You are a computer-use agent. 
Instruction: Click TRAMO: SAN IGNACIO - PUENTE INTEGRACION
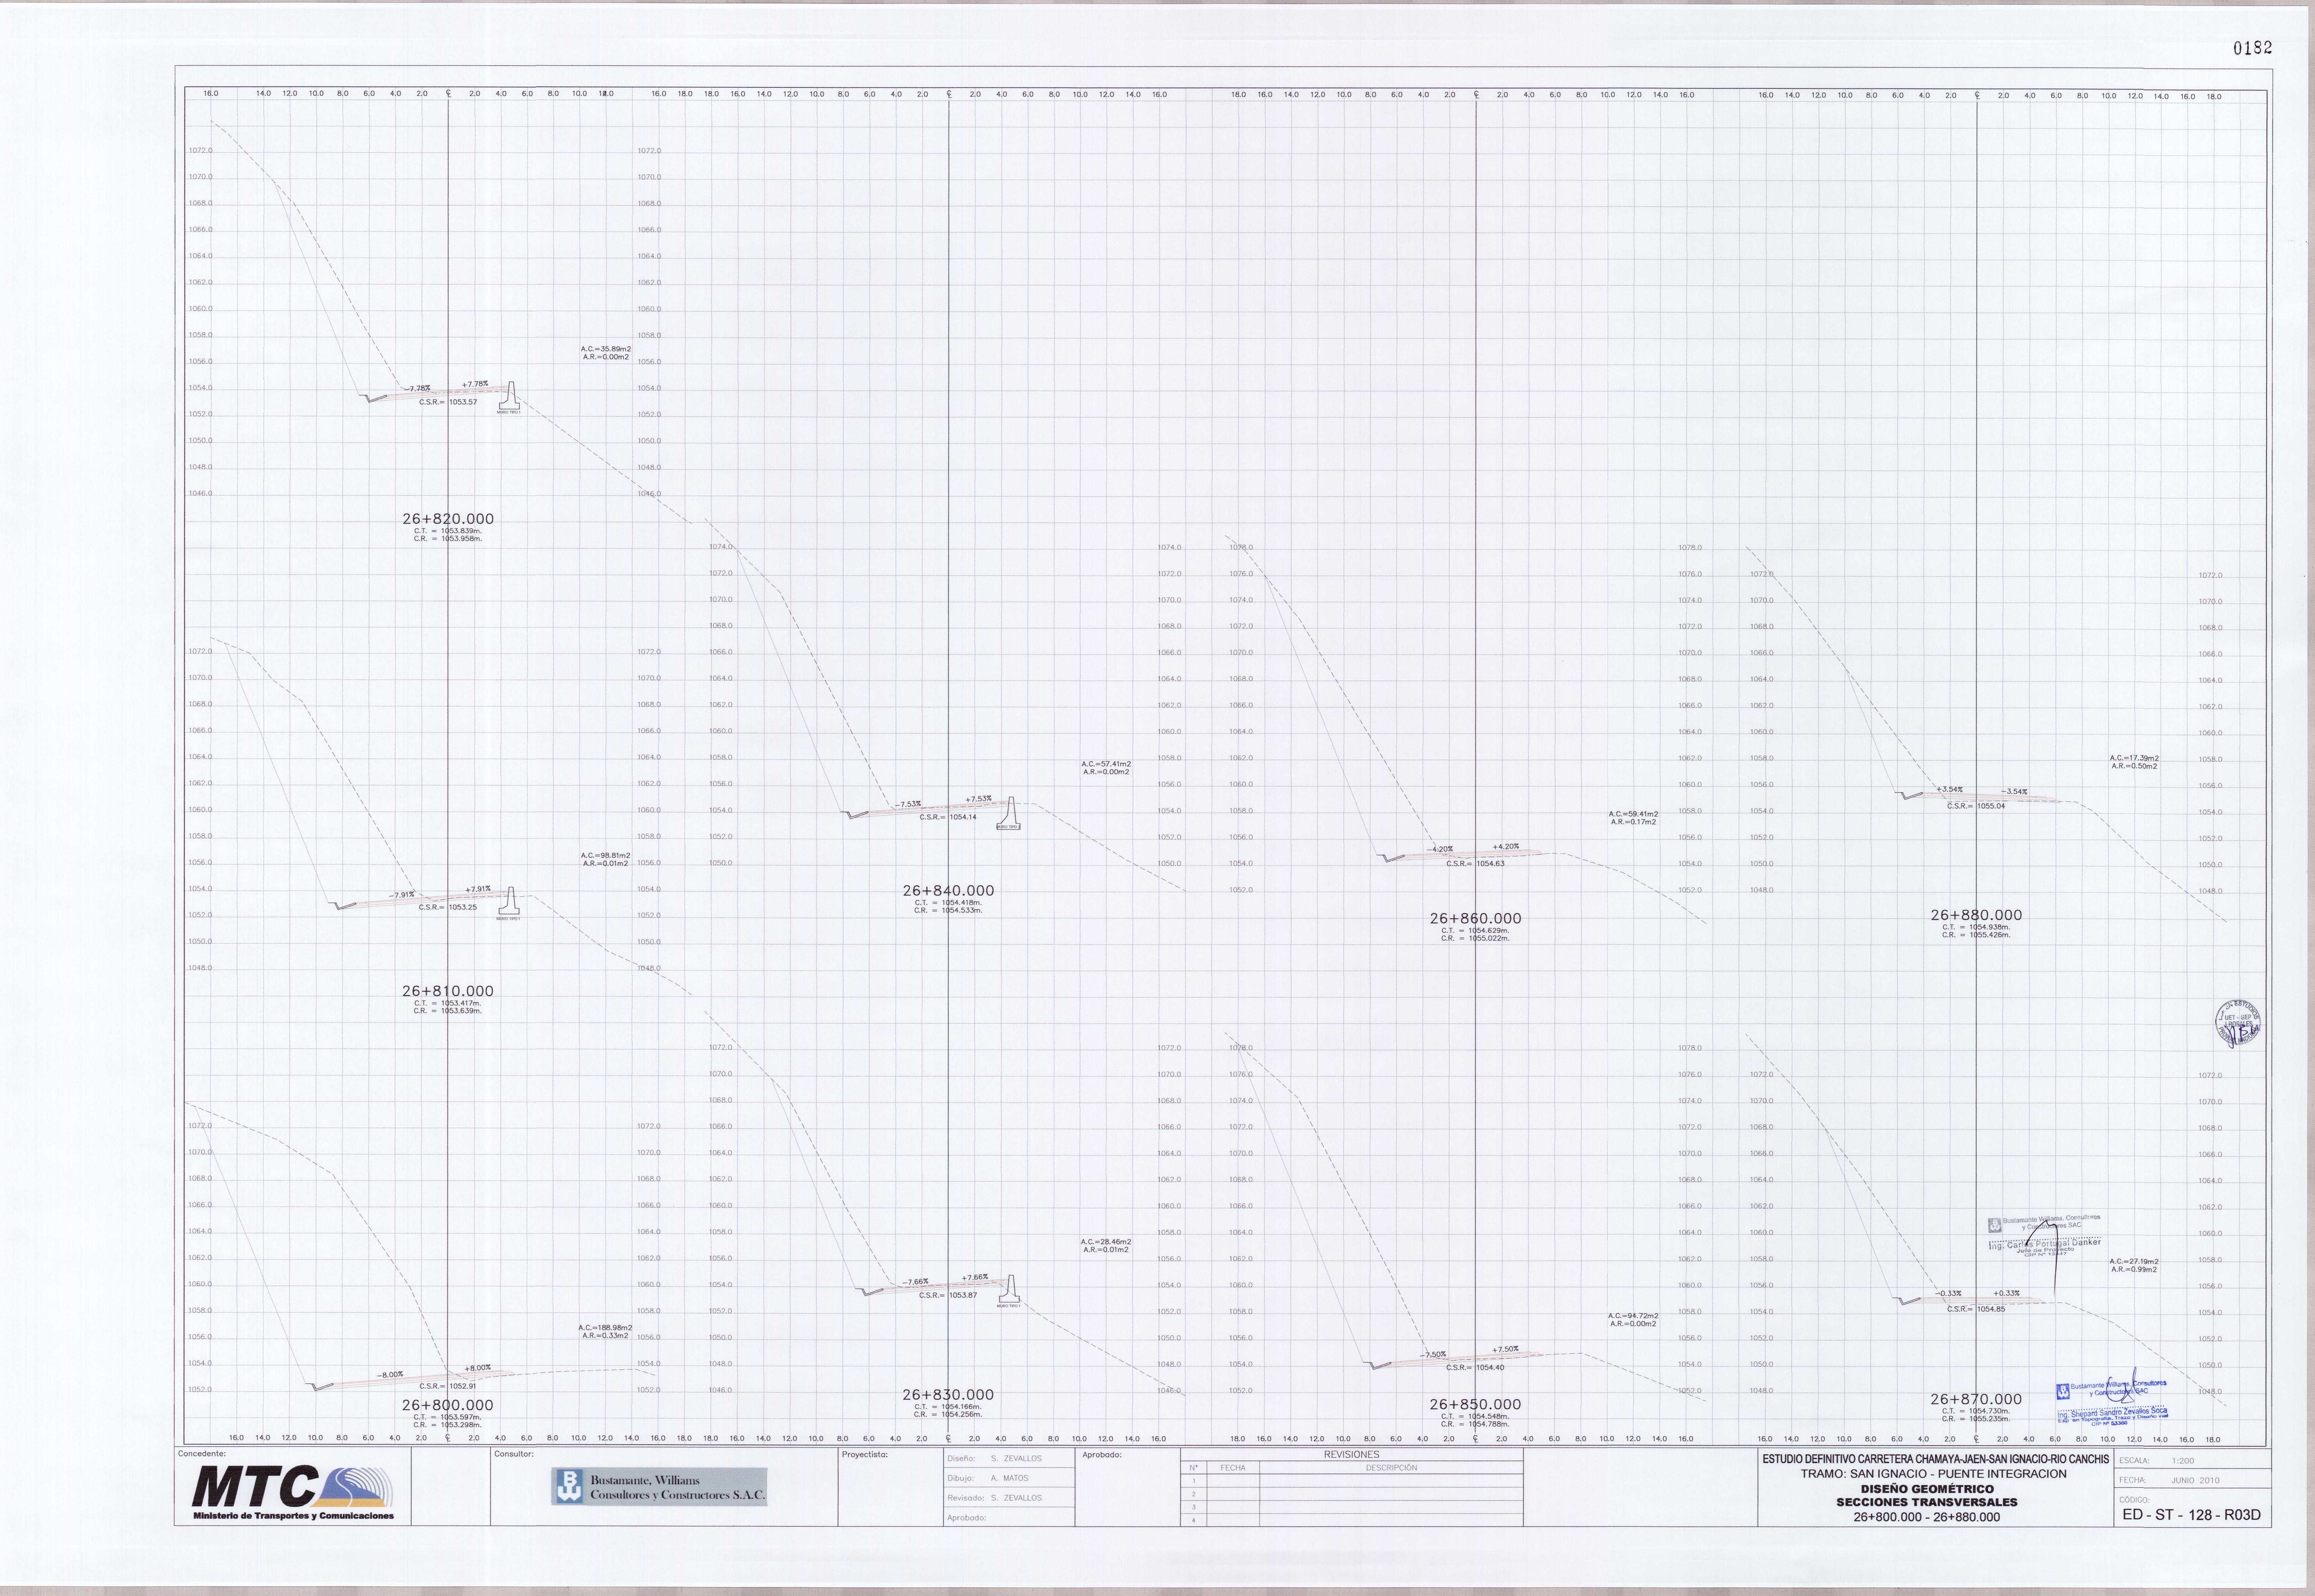point(1933,1474)
